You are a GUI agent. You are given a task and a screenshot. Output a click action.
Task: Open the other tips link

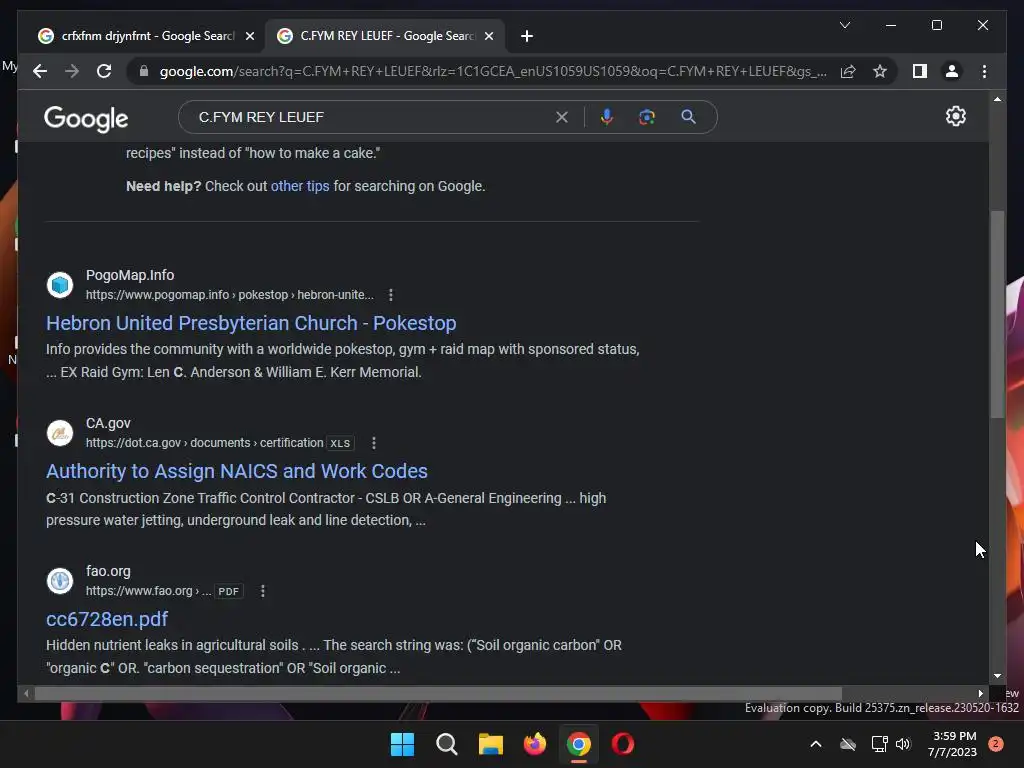point(300,186)
